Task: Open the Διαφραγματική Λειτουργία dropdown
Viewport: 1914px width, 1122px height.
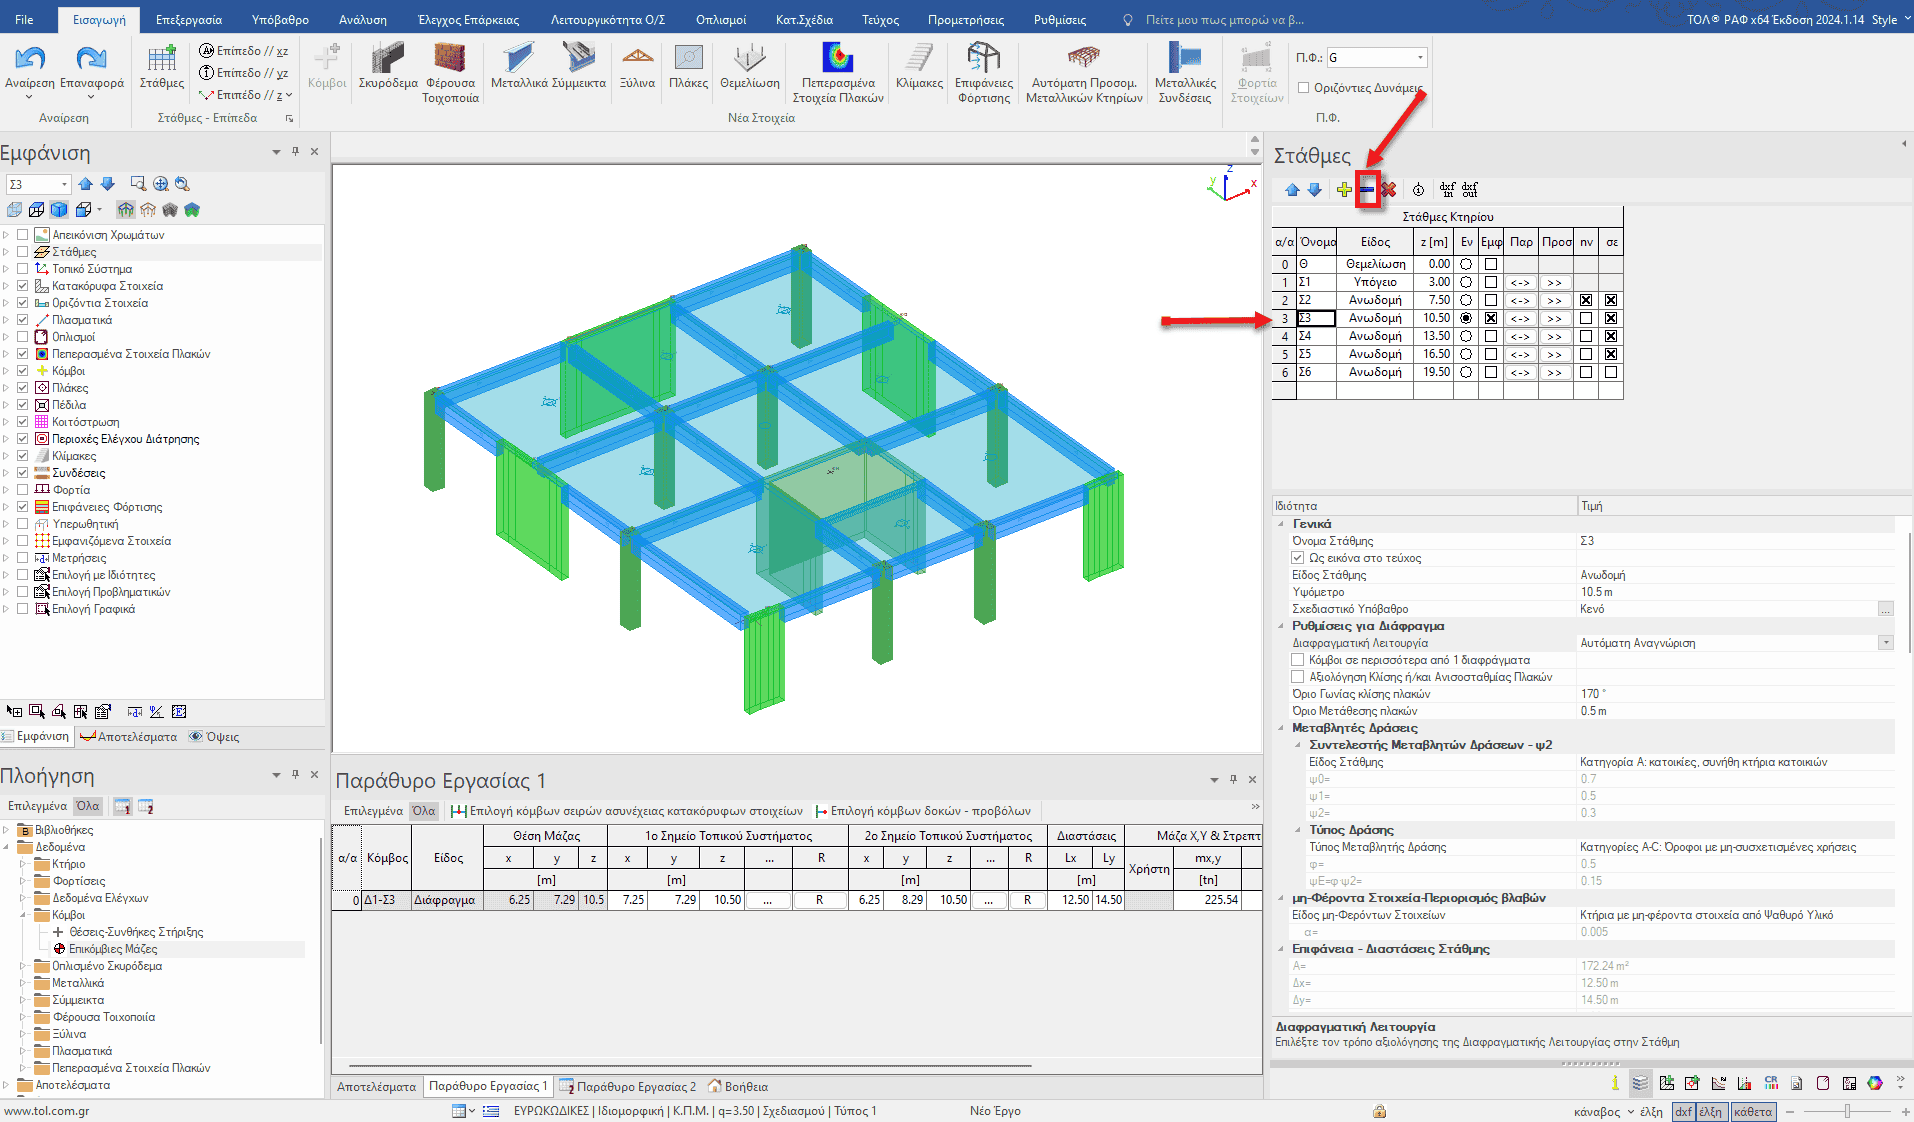Action: click(x=1886, y=643)
